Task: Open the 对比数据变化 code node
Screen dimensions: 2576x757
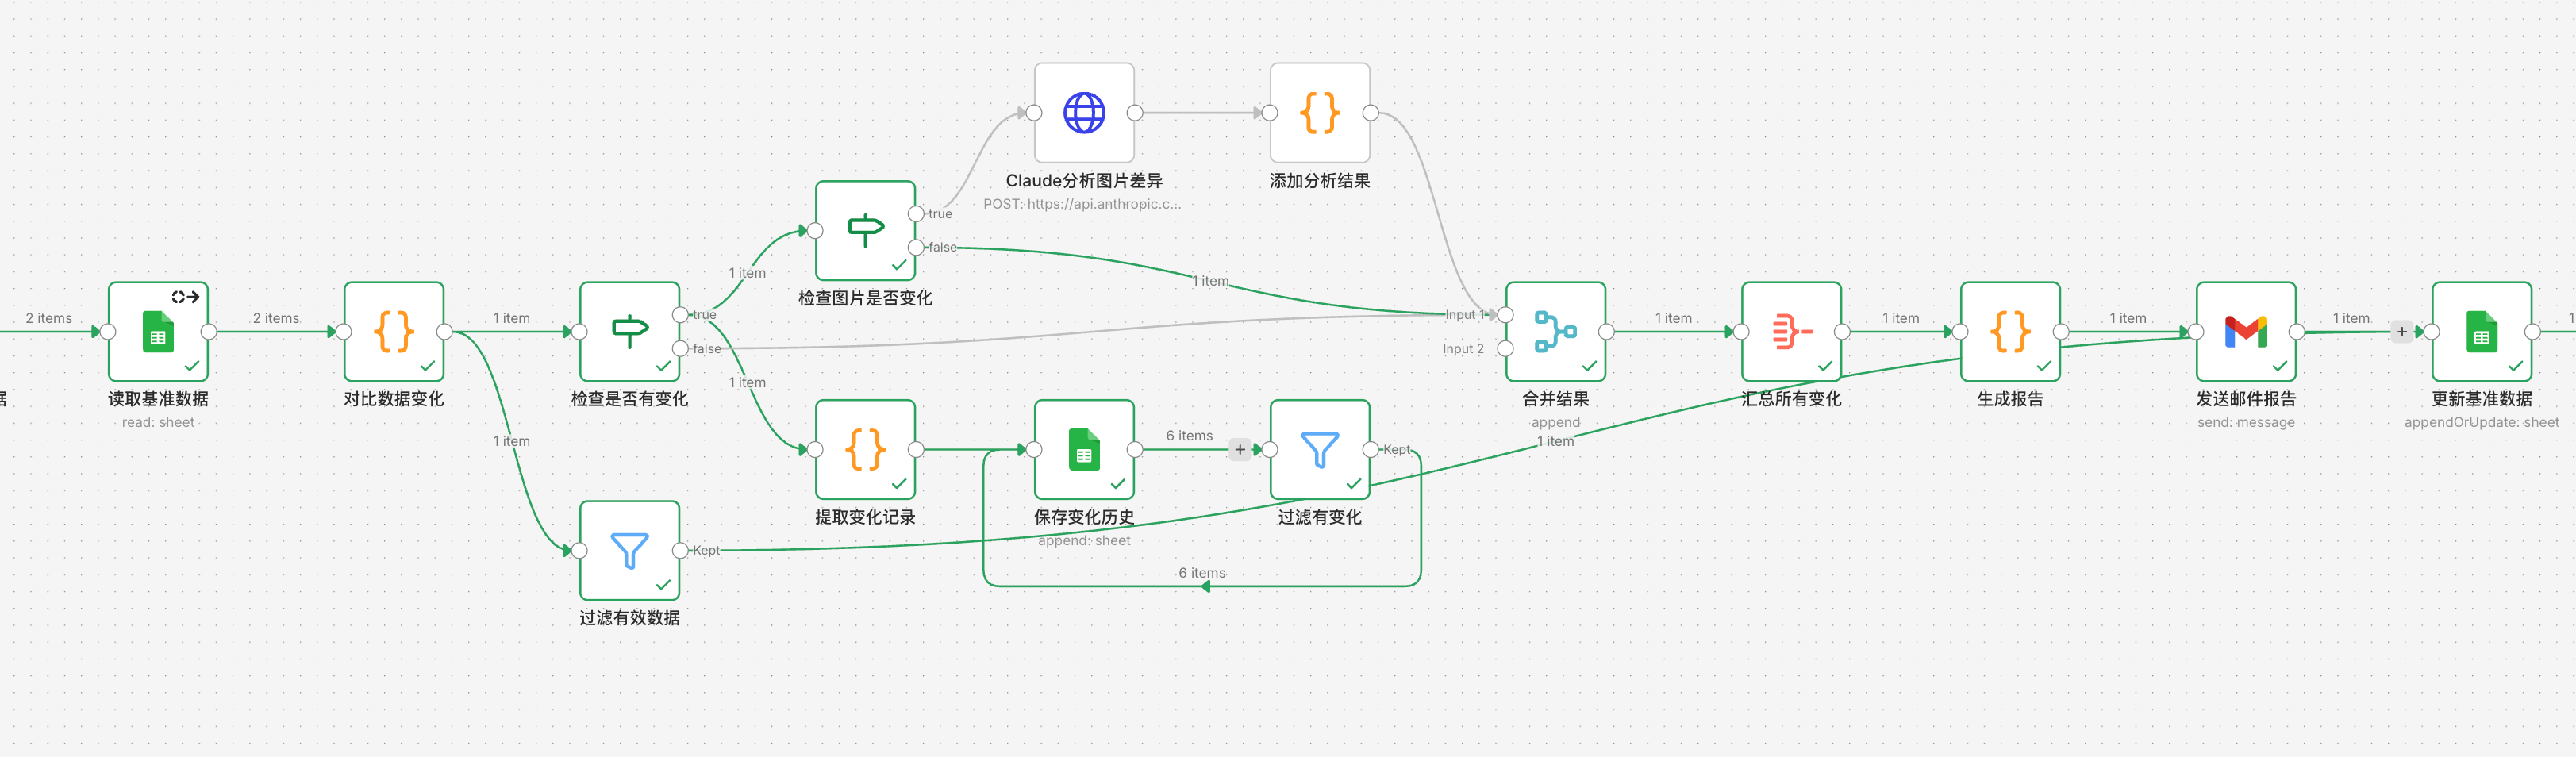Action: coord(394,332)
